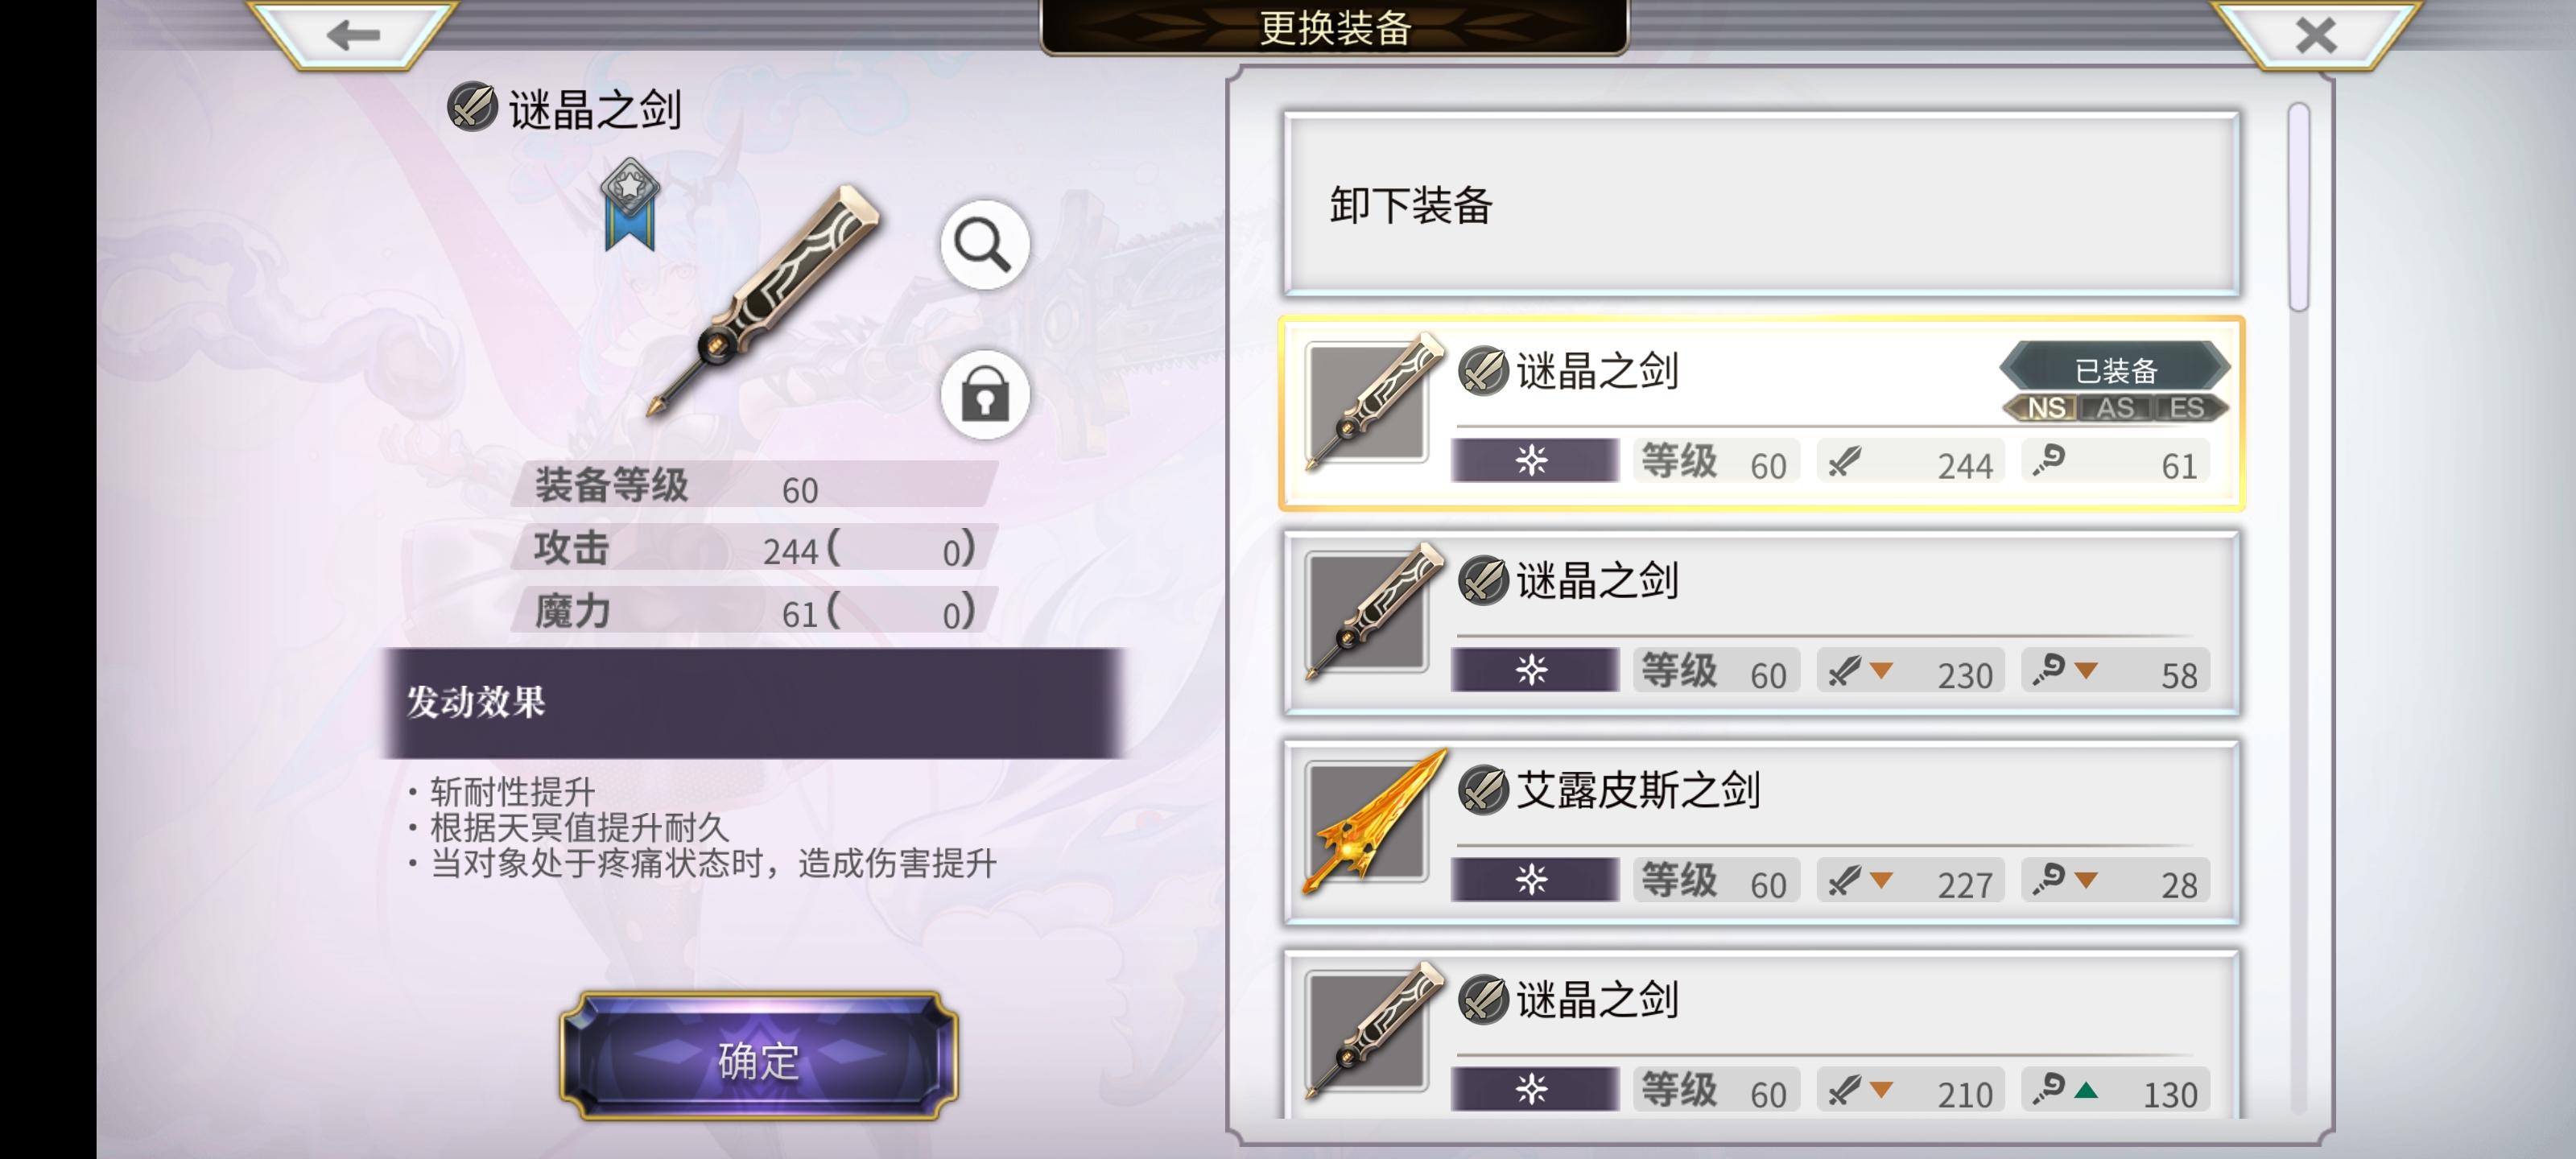2576x1159 pixels.
Task: Switch to the AS style tab
Action: click(x=2115, y=408)
